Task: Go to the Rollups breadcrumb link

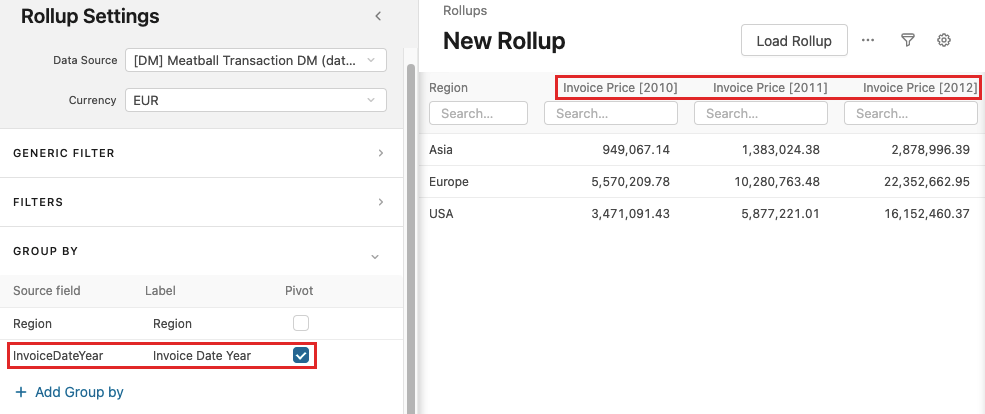Action: coord(466,10)
